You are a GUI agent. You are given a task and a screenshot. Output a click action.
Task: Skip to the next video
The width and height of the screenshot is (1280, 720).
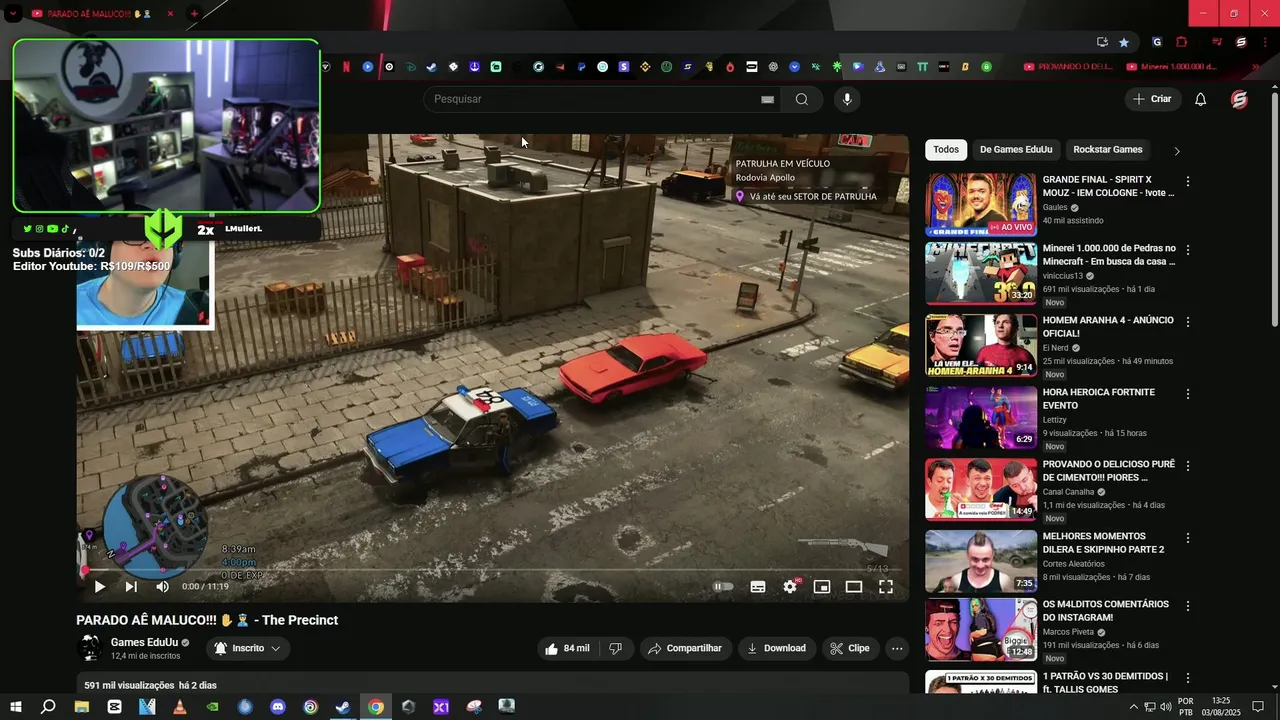click(x=131, y=587)
